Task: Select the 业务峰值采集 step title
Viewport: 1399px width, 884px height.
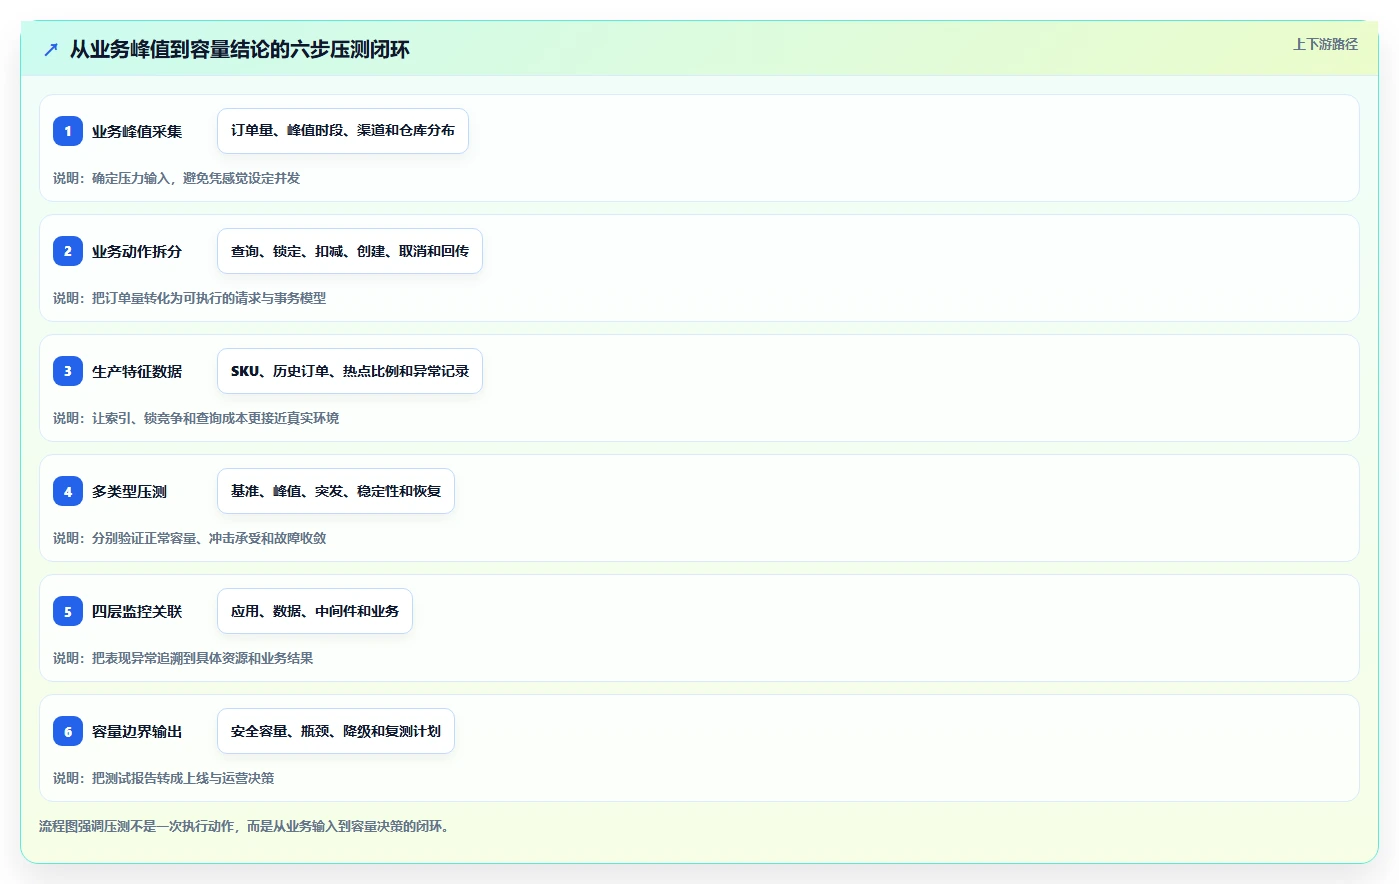Action: pyautogui.click(x=137, y=131)
